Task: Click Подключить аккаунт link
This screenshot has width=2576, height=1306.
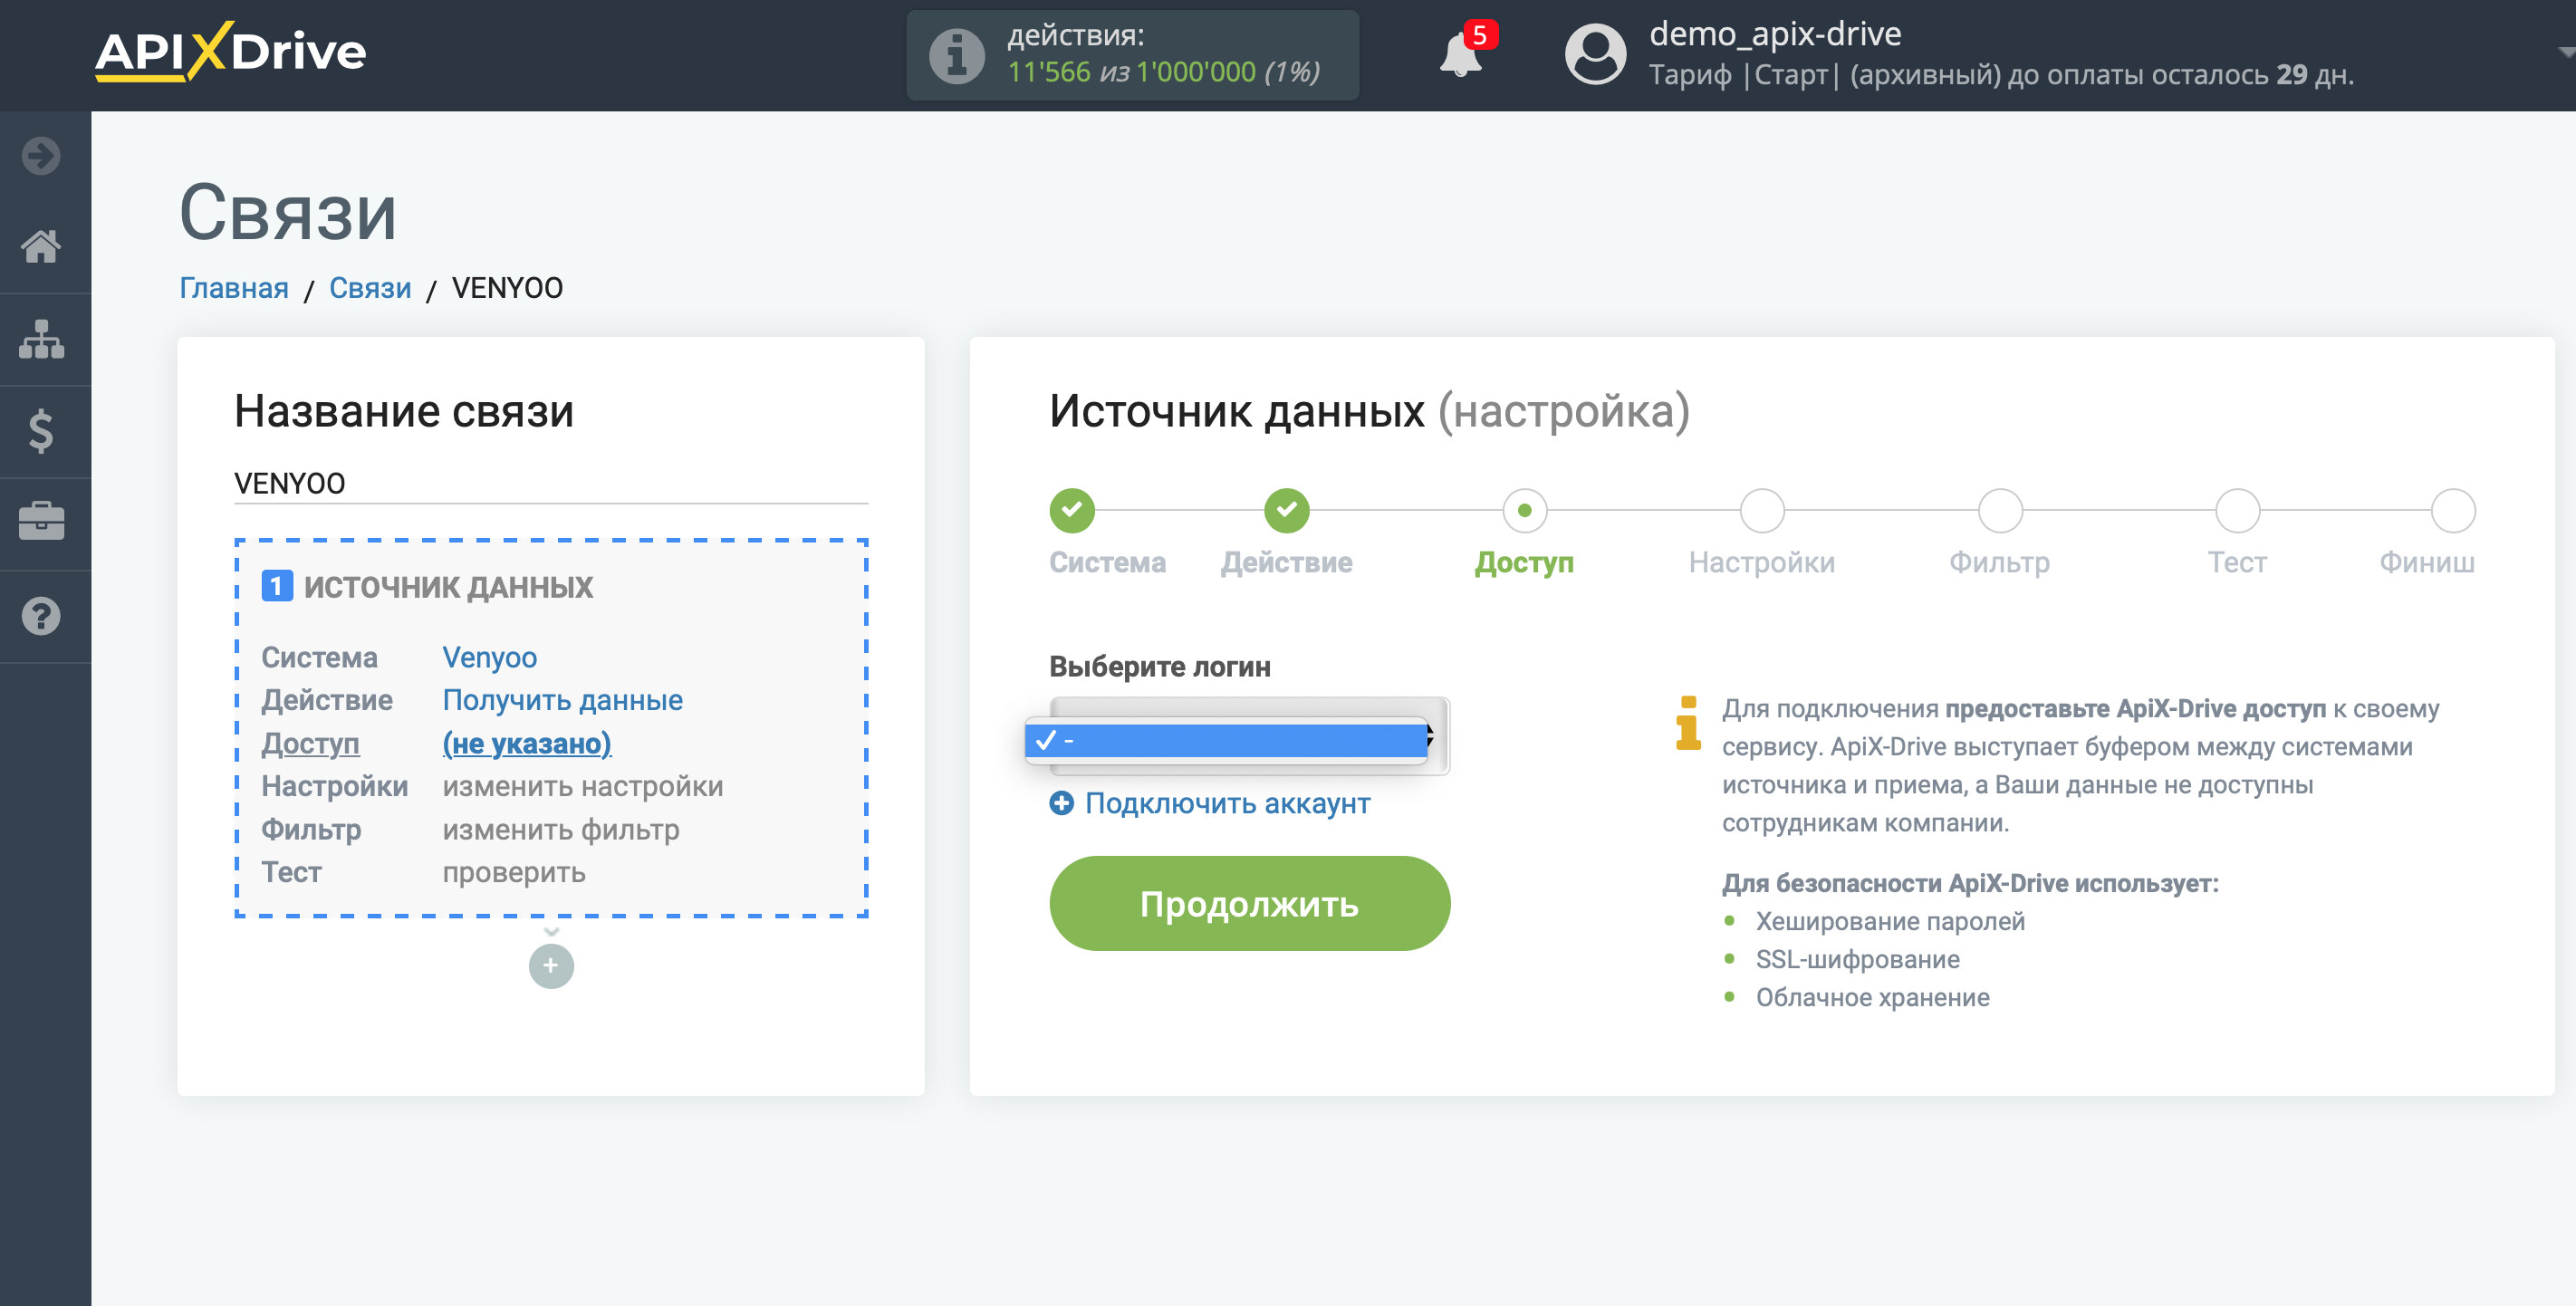Action: 1227,803
